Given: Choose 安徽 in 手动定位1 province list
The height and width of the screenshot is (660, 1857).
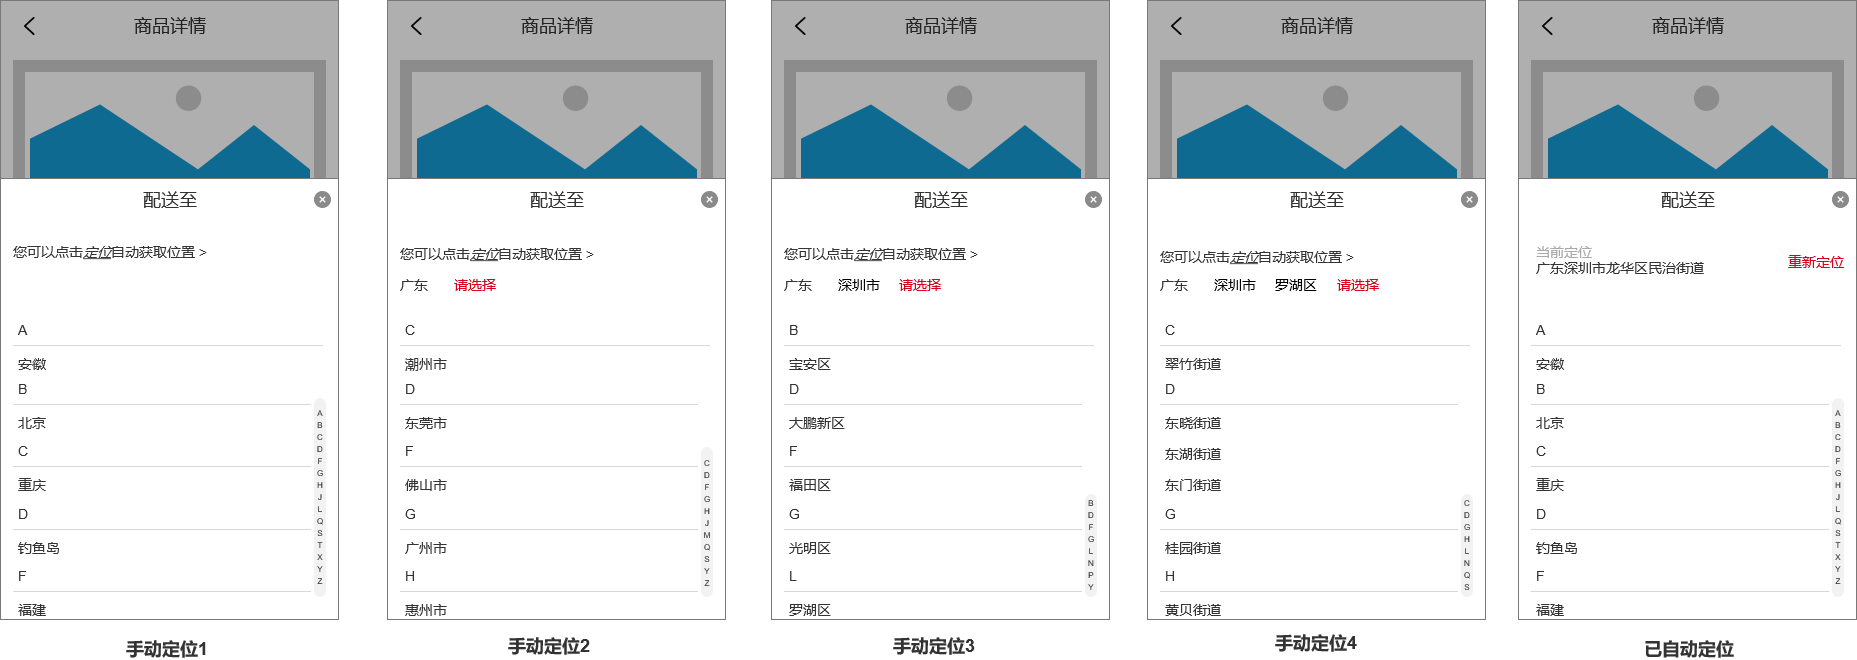Looking at the screenshot, I should click(x=32, y=364).
